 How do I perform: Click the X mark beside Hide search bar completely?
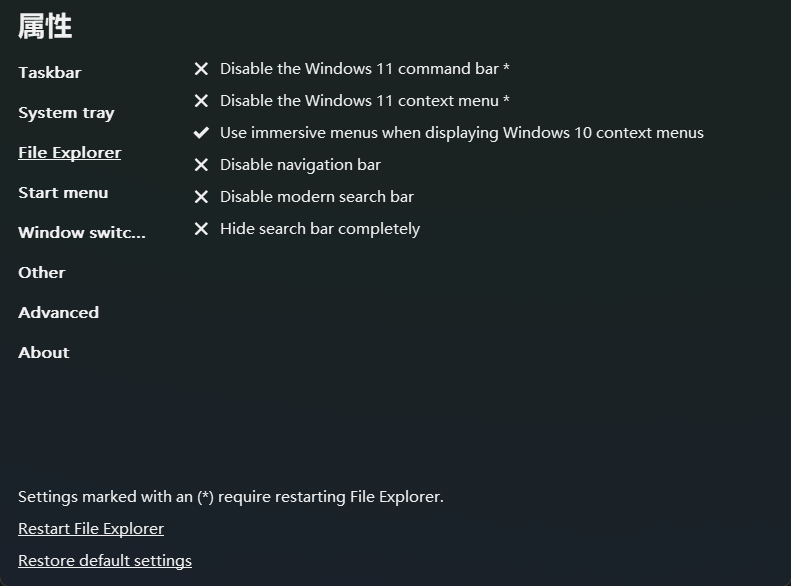201,229
